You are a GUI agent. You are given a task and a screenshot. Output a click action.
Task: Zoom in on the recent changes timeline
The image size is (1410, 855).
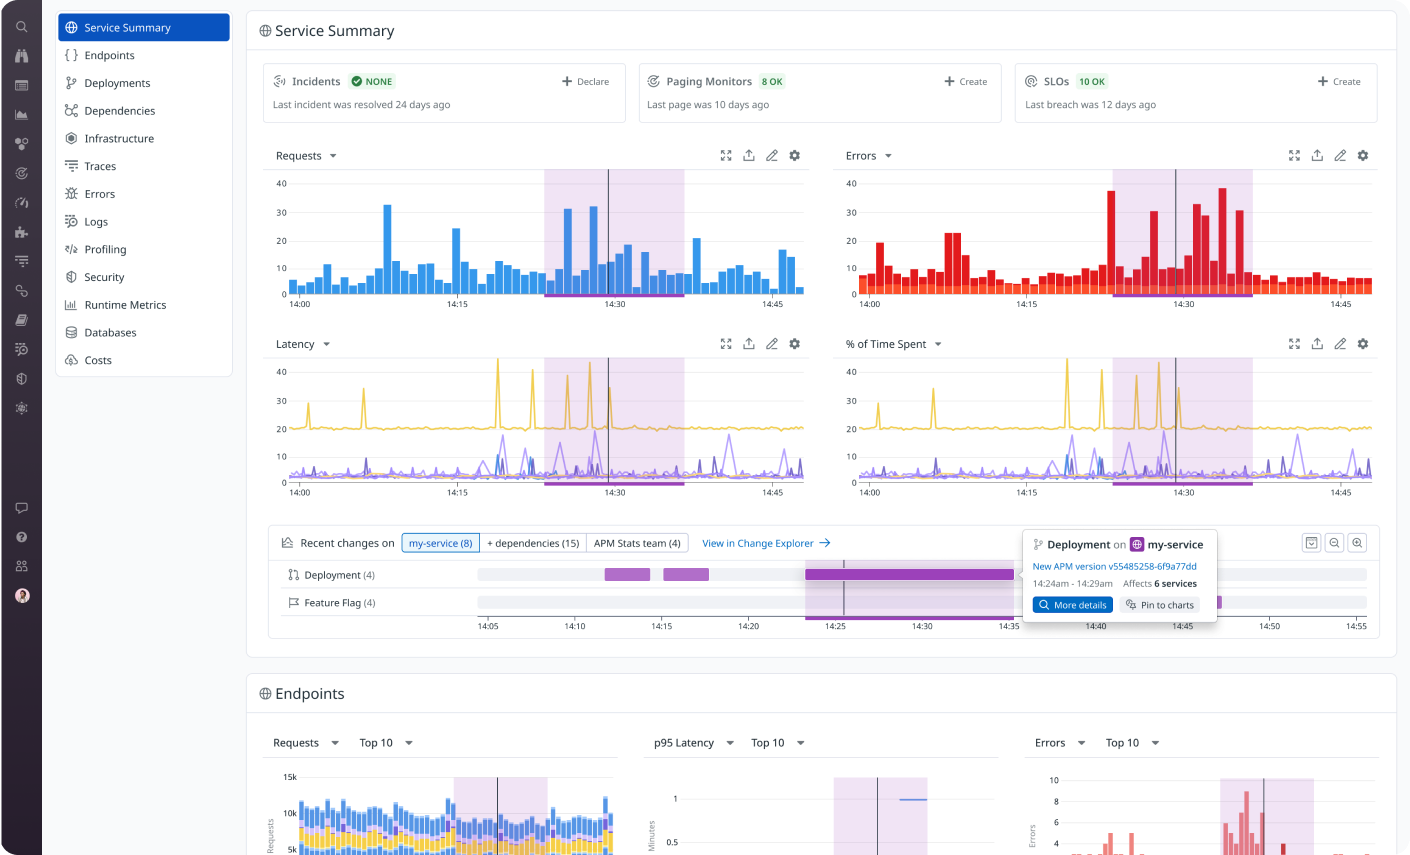[1357, 543]
